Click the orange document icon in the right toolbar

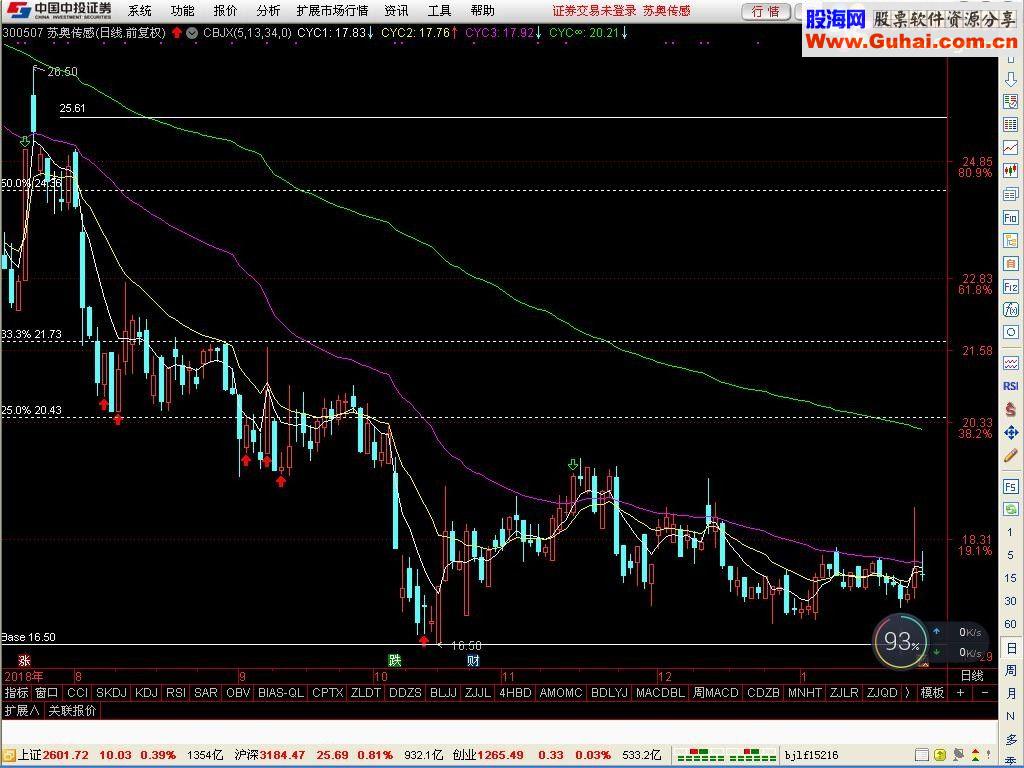coord(1011,264)
